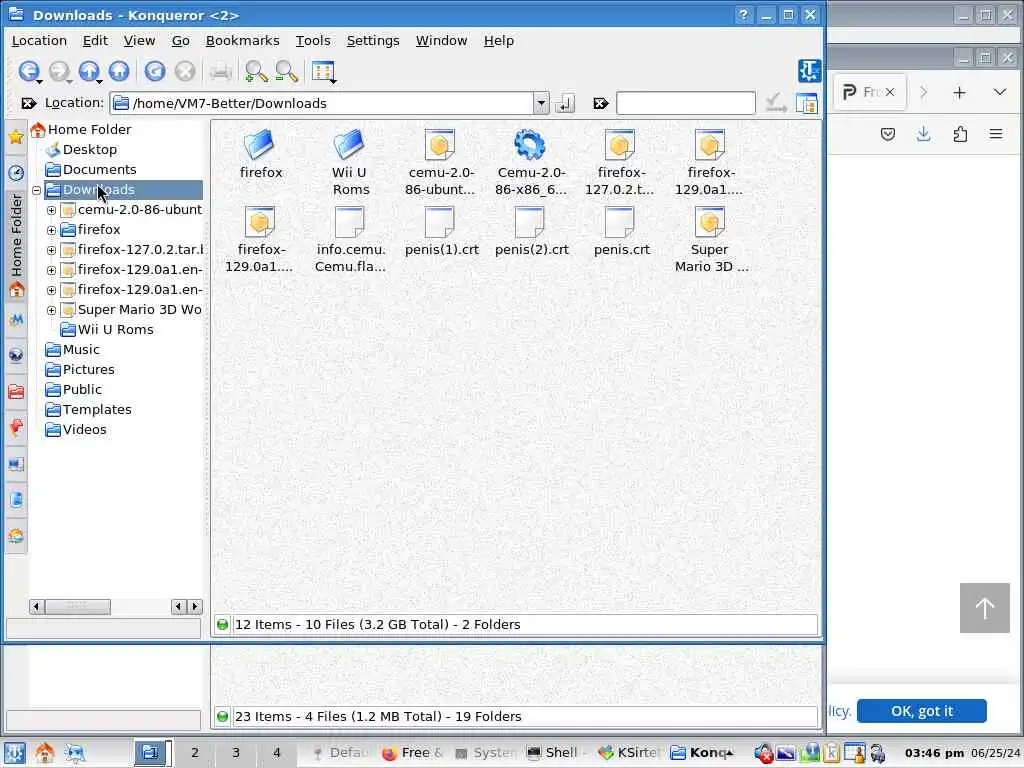Click the download icon in browser window
Image resolution: width=1024 pixels, height=768 pixels.
point(923,135)
